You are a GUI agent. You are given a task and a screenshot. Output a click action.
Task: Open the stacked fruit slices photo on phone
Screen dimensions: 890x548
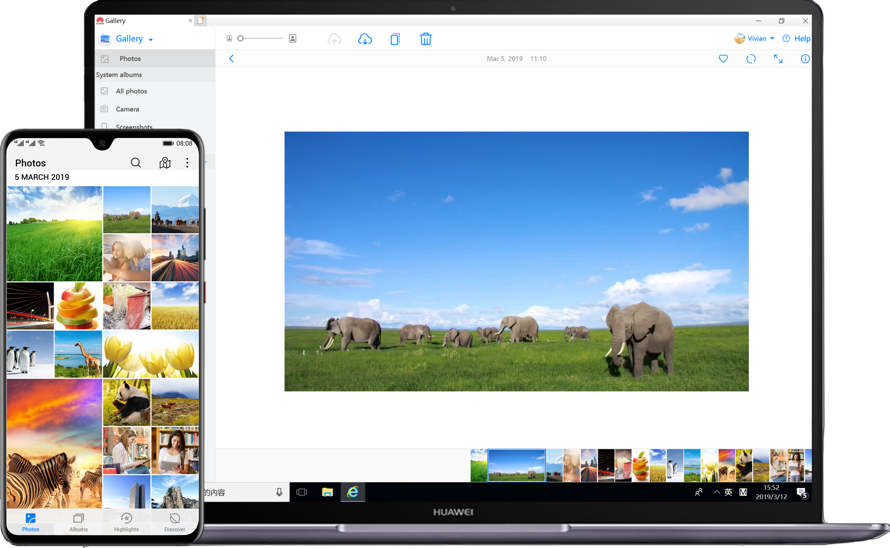[x=78, y=306]
